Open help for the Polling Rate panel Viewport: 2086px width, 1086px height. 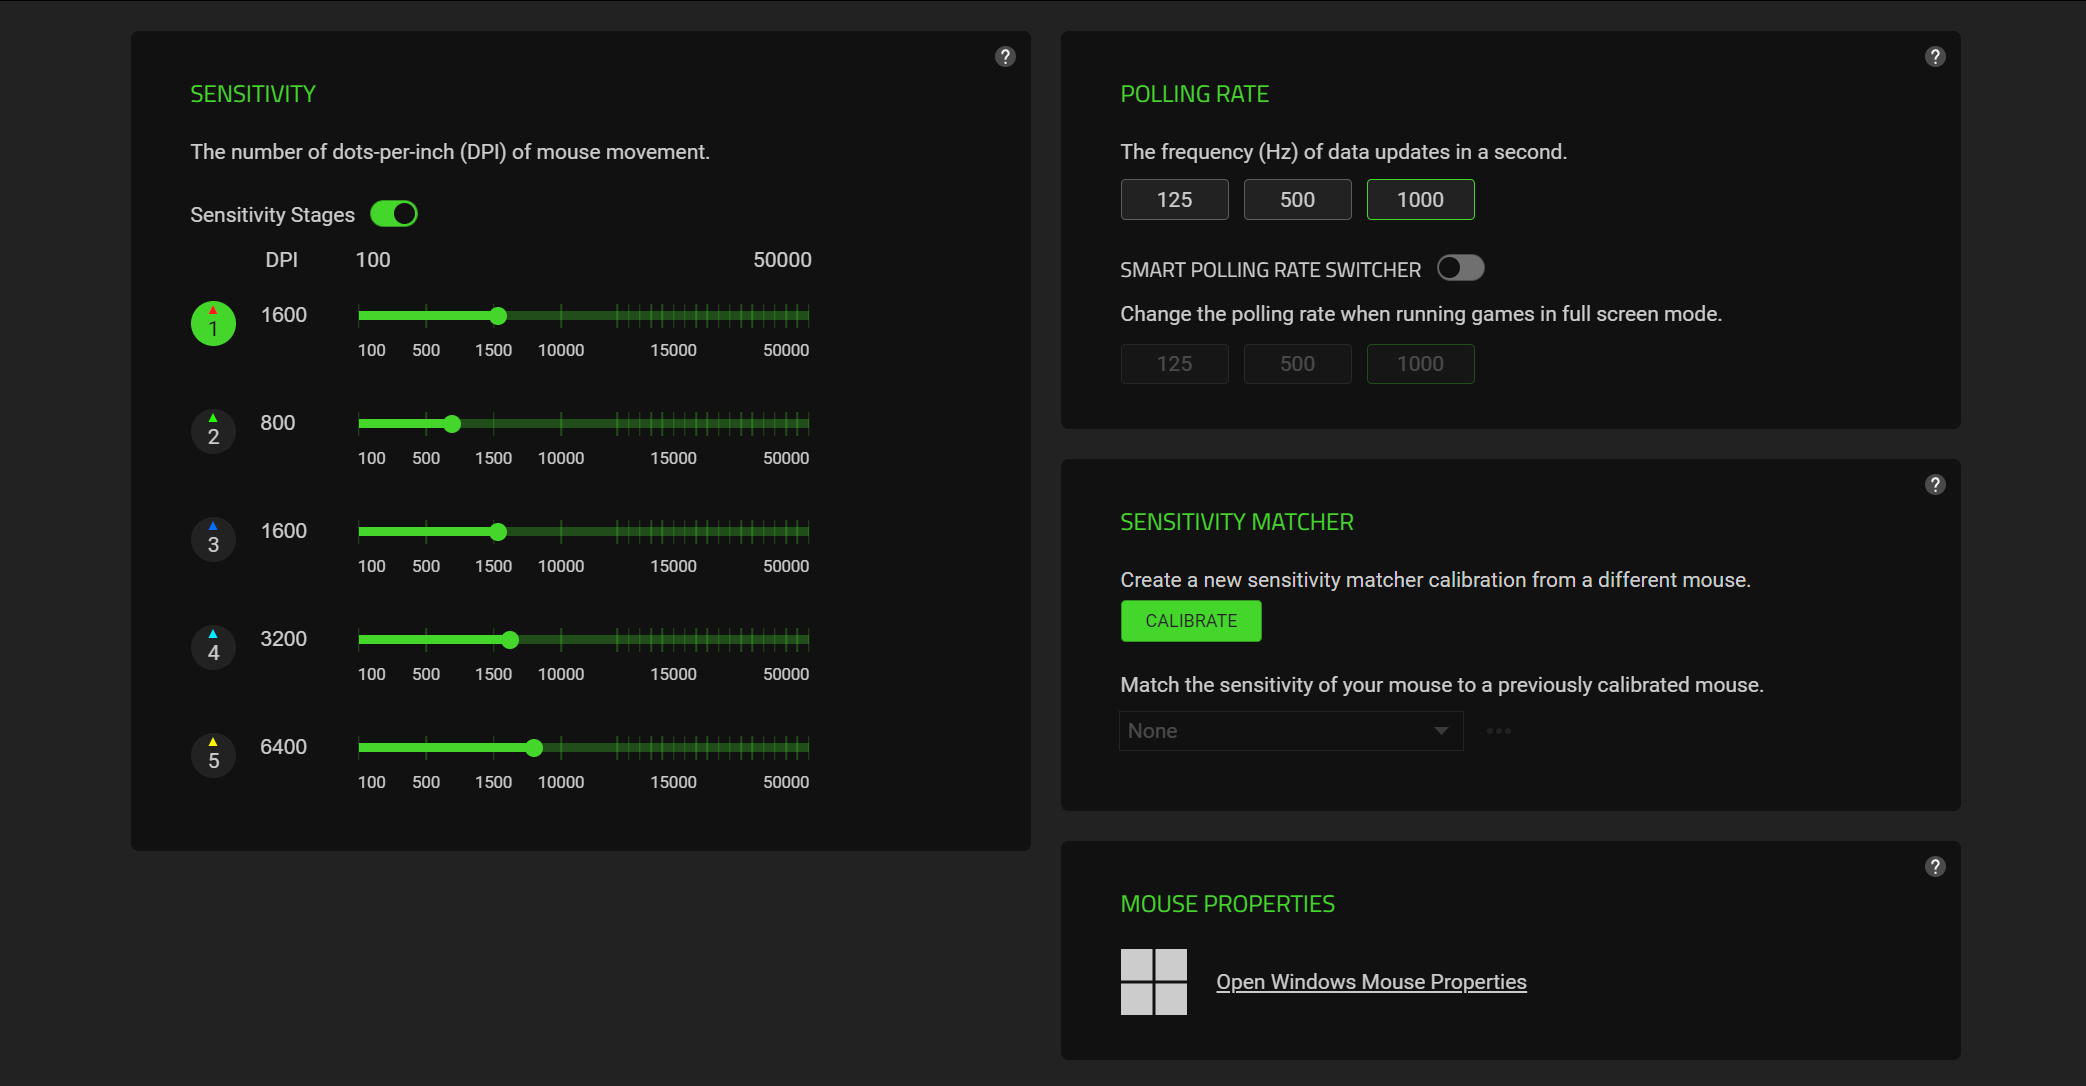(x=1935, y=57)
